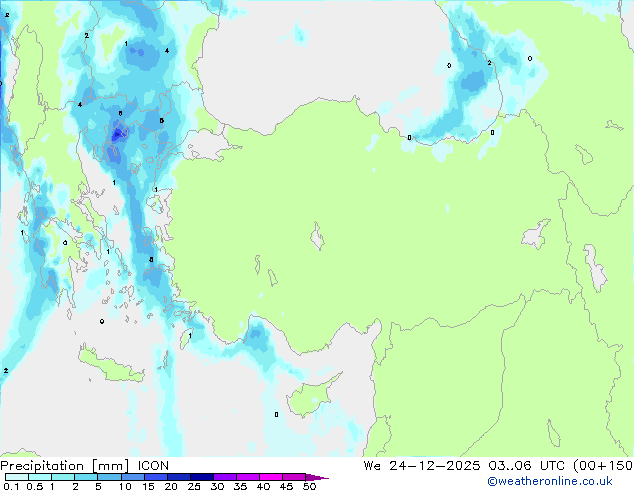Click the "We 24-12-2025" date text

[422, 466]
